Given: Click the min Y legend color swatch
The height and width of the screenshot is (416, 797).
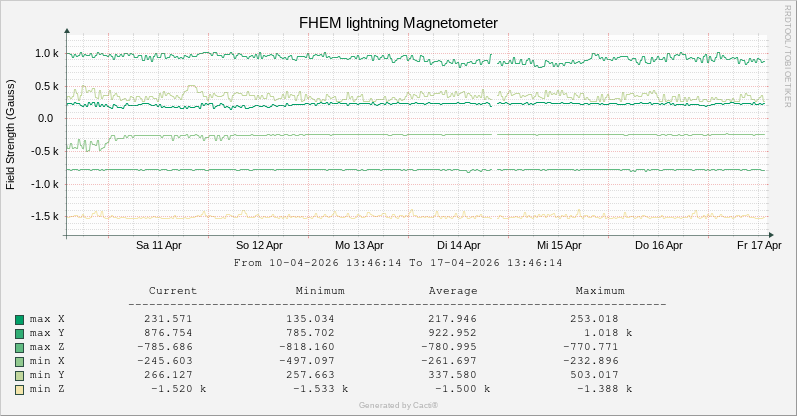Looking at the screenshot, I should point(19,375).
